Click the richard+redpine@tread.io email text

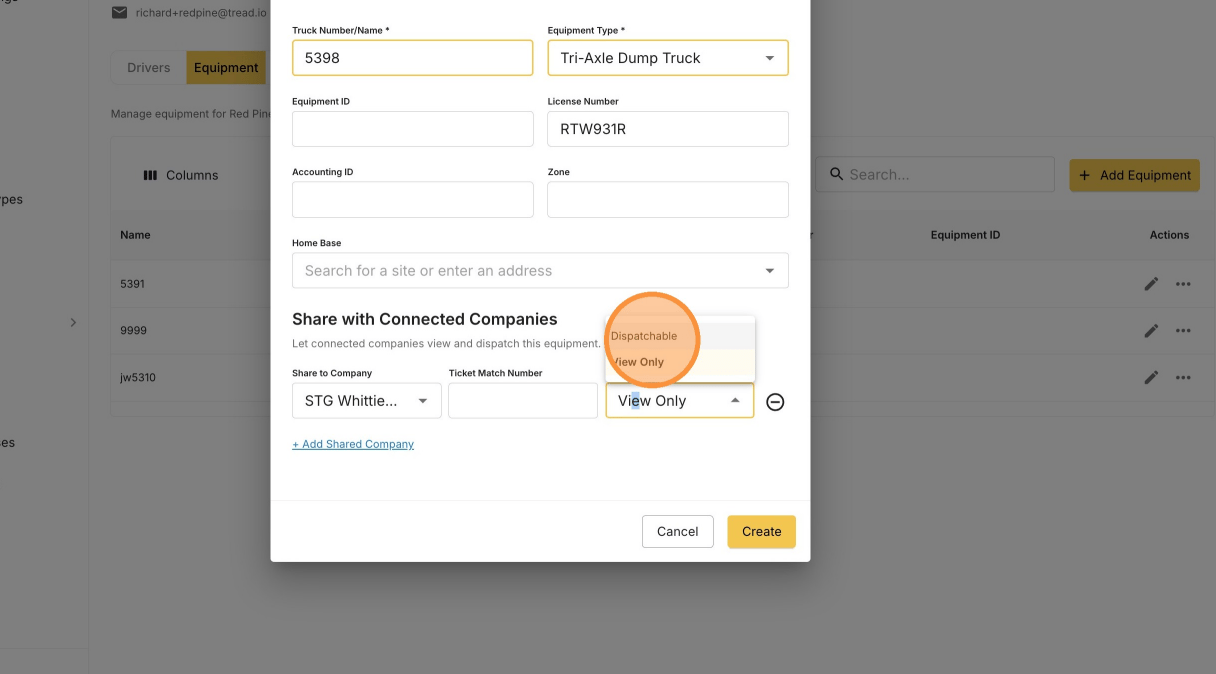pyautogui.click(x=202, y=13)
